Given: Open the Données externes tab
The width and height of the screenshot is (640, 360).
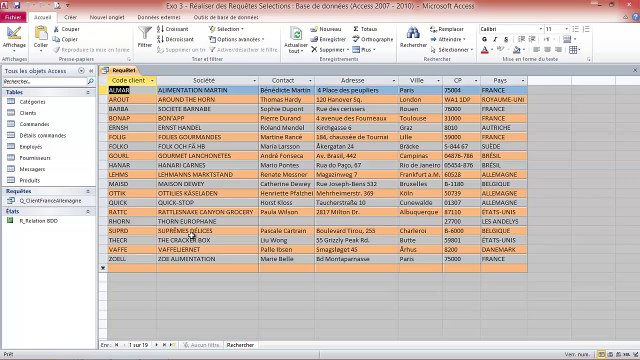Looking at the screenshot, I should (x=159, y=17).
